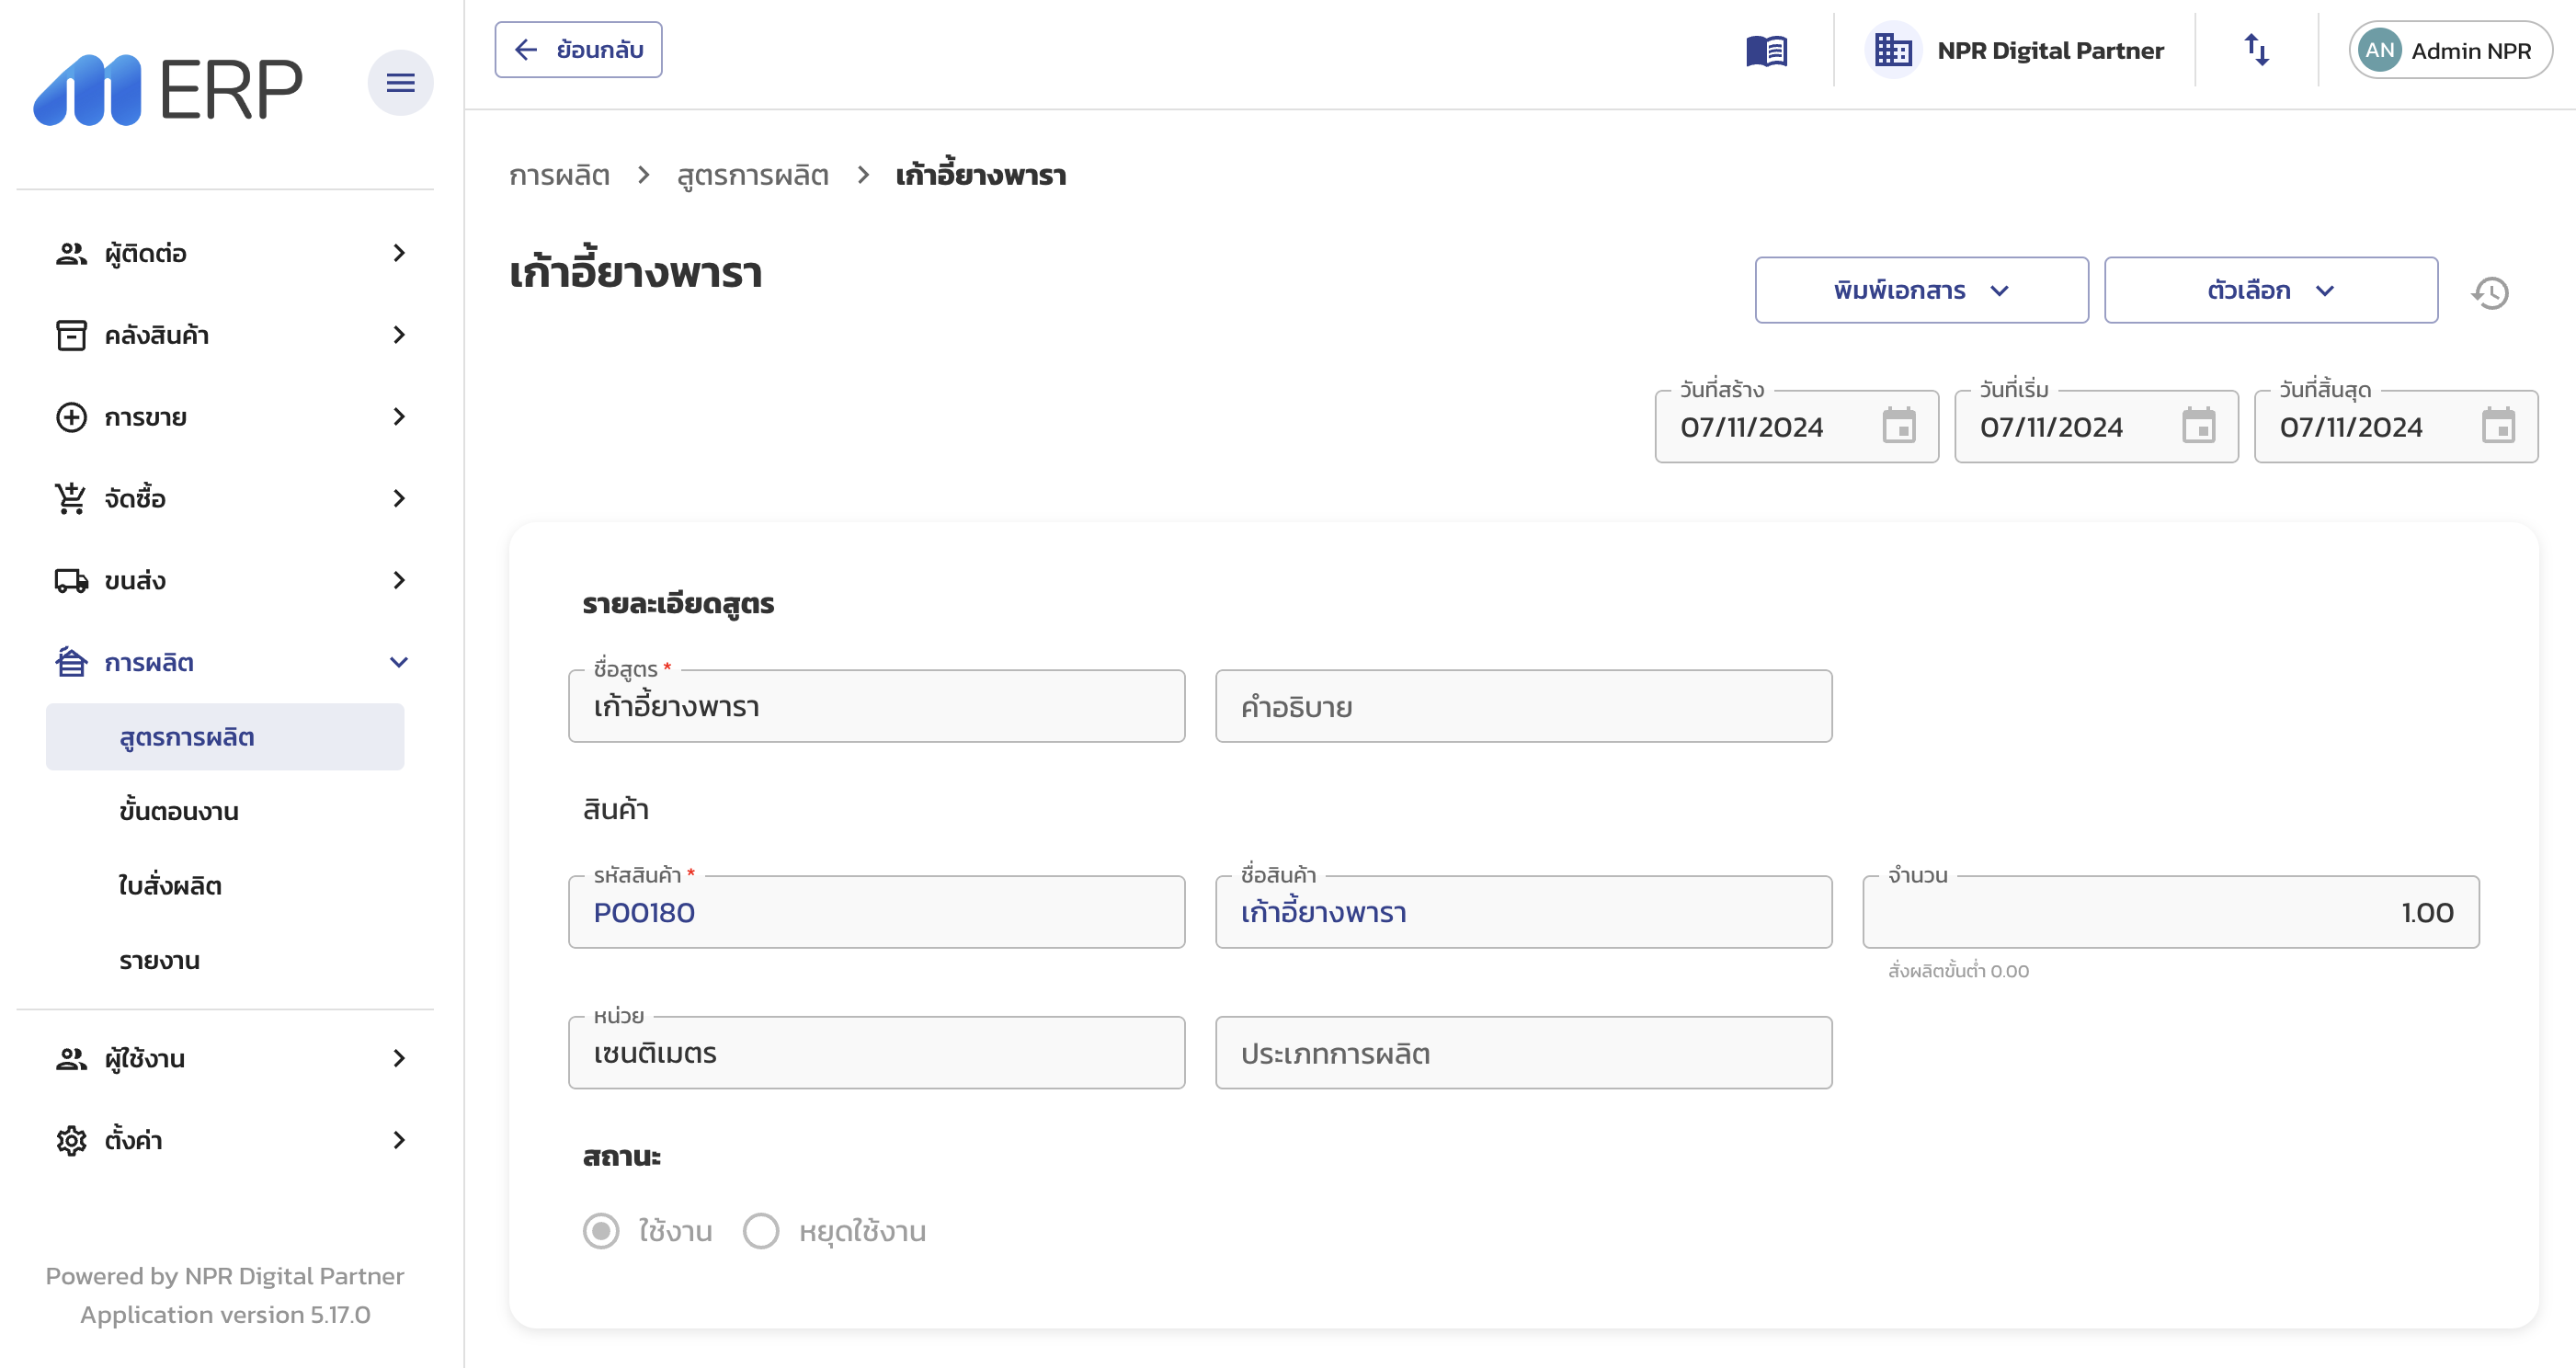Click สูตรการผลิต breadcrumb link
Image resolution: width=2576 pixels, height=1368 pixels.
click(x=752, y=176)
